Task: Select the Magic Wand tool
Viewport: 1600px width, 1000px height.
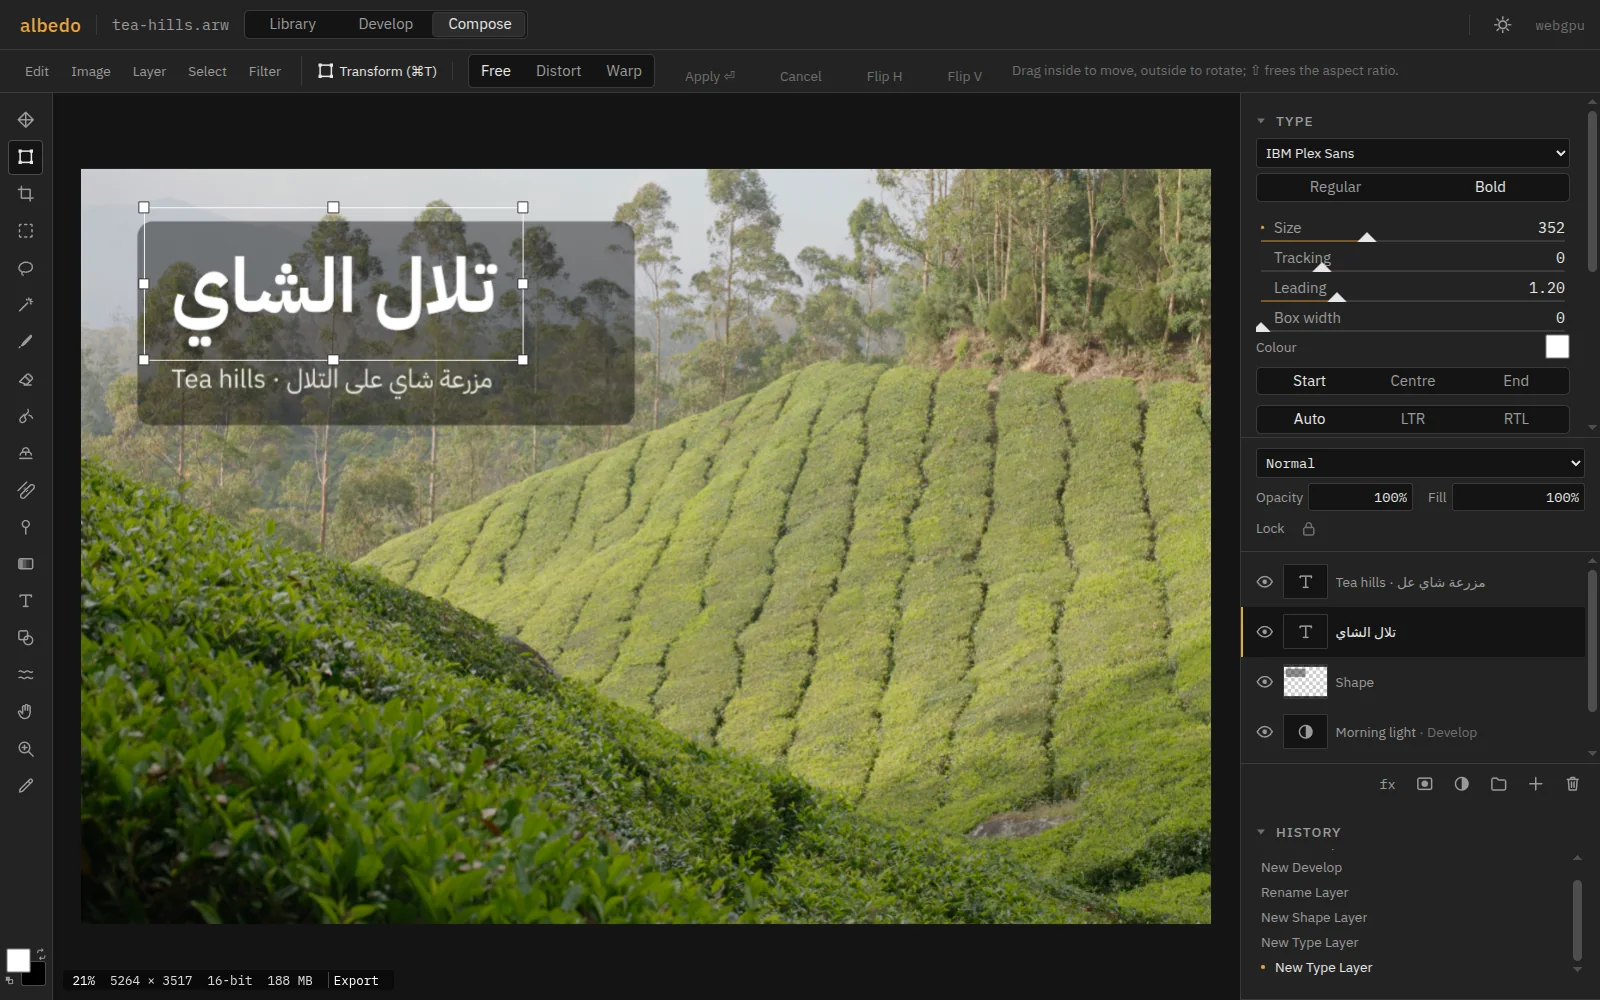Action: (x=26, y=305)
